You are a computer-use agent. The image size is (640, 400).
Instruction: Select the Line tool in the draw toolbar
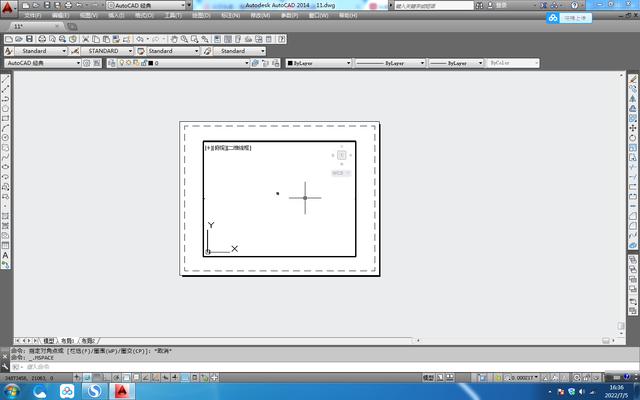tap(6, 79)
